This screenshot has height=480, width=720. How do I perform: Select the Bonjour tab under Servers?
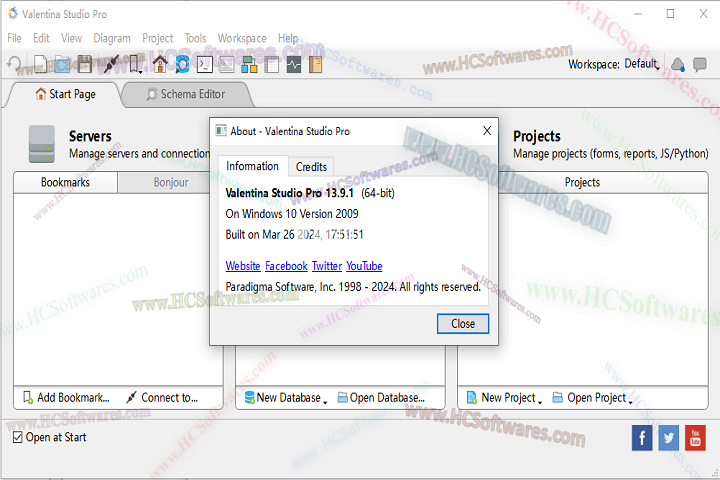(x=171, y=182)
